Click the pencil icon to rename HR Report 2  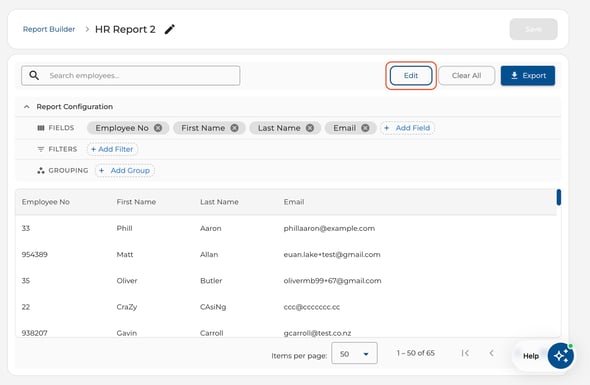pyautogui.click(x=170, y=29)
